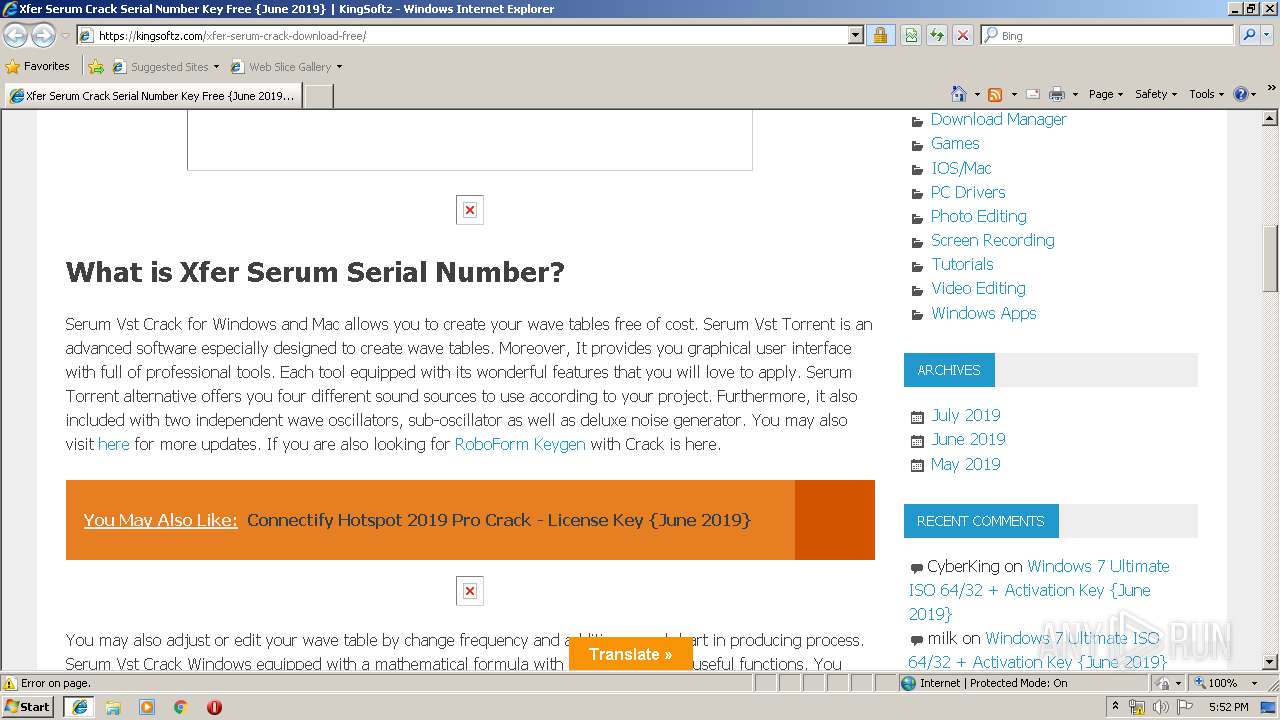Viewport: 1280px width, 720px height.
Task: Click the Stop loading icon
Action: click(962, 35)
